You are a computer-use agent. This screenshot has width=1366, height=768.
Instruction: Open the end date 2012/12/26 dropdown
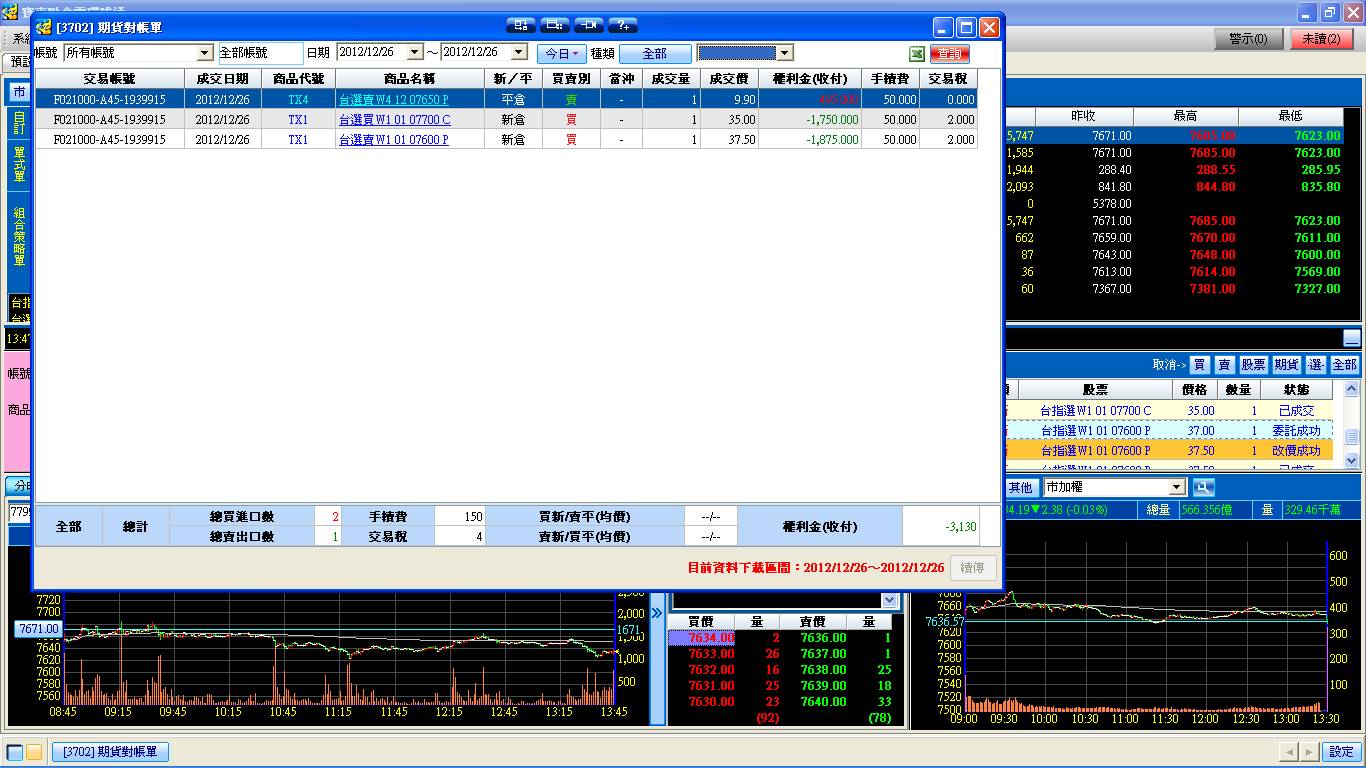pyautogui.click(x=519, y=53)
